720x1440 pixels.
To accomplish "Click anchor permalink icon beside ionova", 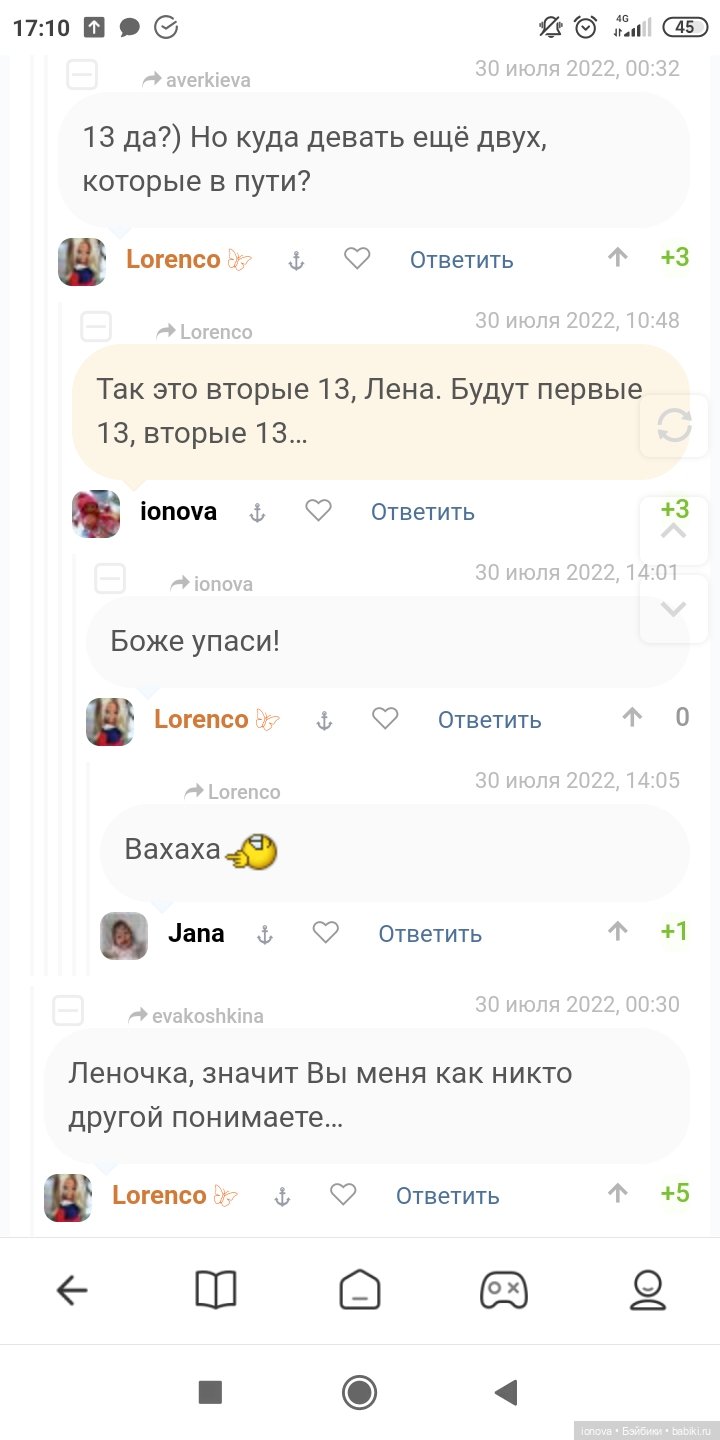I will point(257,512).
